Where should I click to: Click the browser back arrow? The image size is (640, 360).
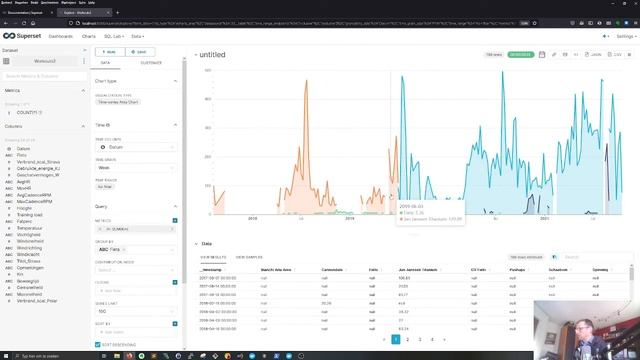6,23
